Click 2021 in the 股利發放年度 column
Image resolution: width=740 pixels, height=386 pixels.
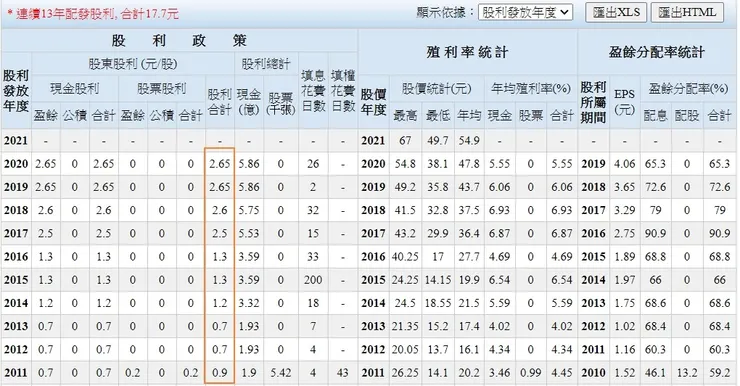pos(16,141)
